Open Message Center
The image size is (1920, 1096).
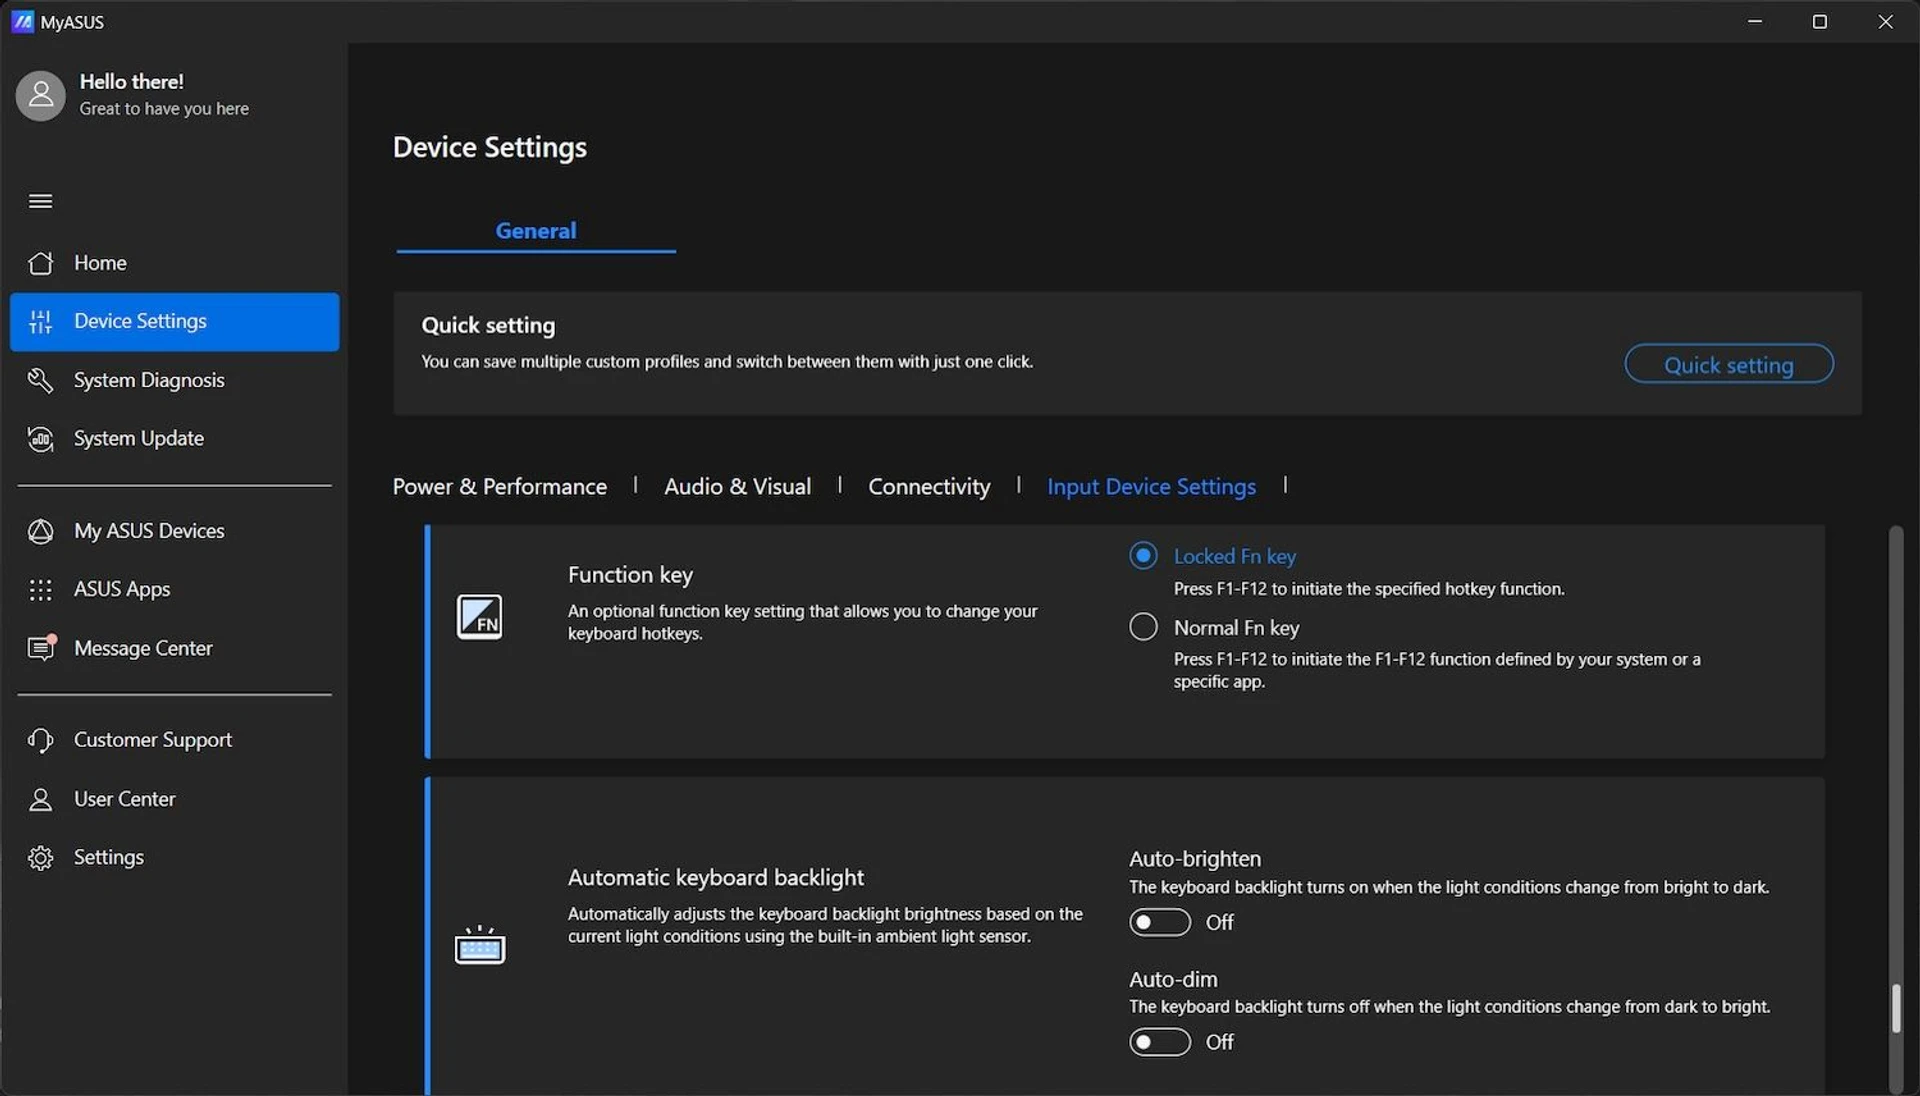coord(174,648)
